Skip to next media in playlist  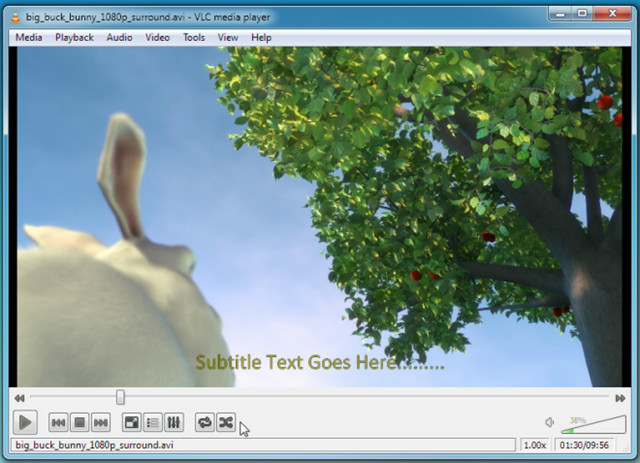click(100, 422)
